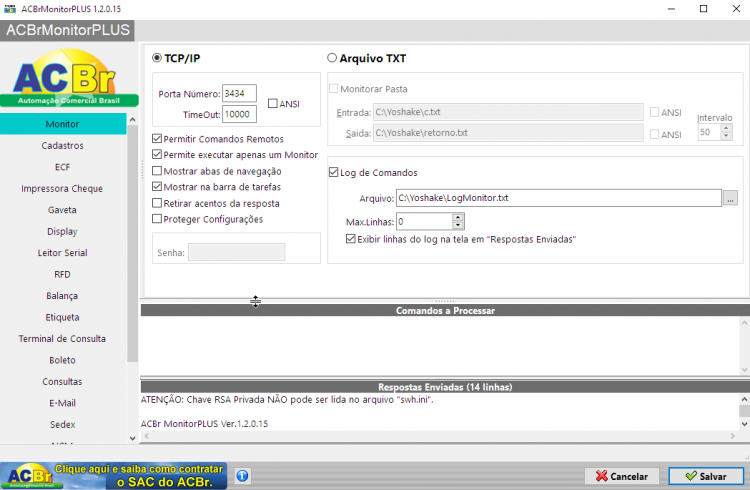Enable Mostrar abas de navegação
This screenshot has height=490, width=750.
tap(157, 171)
